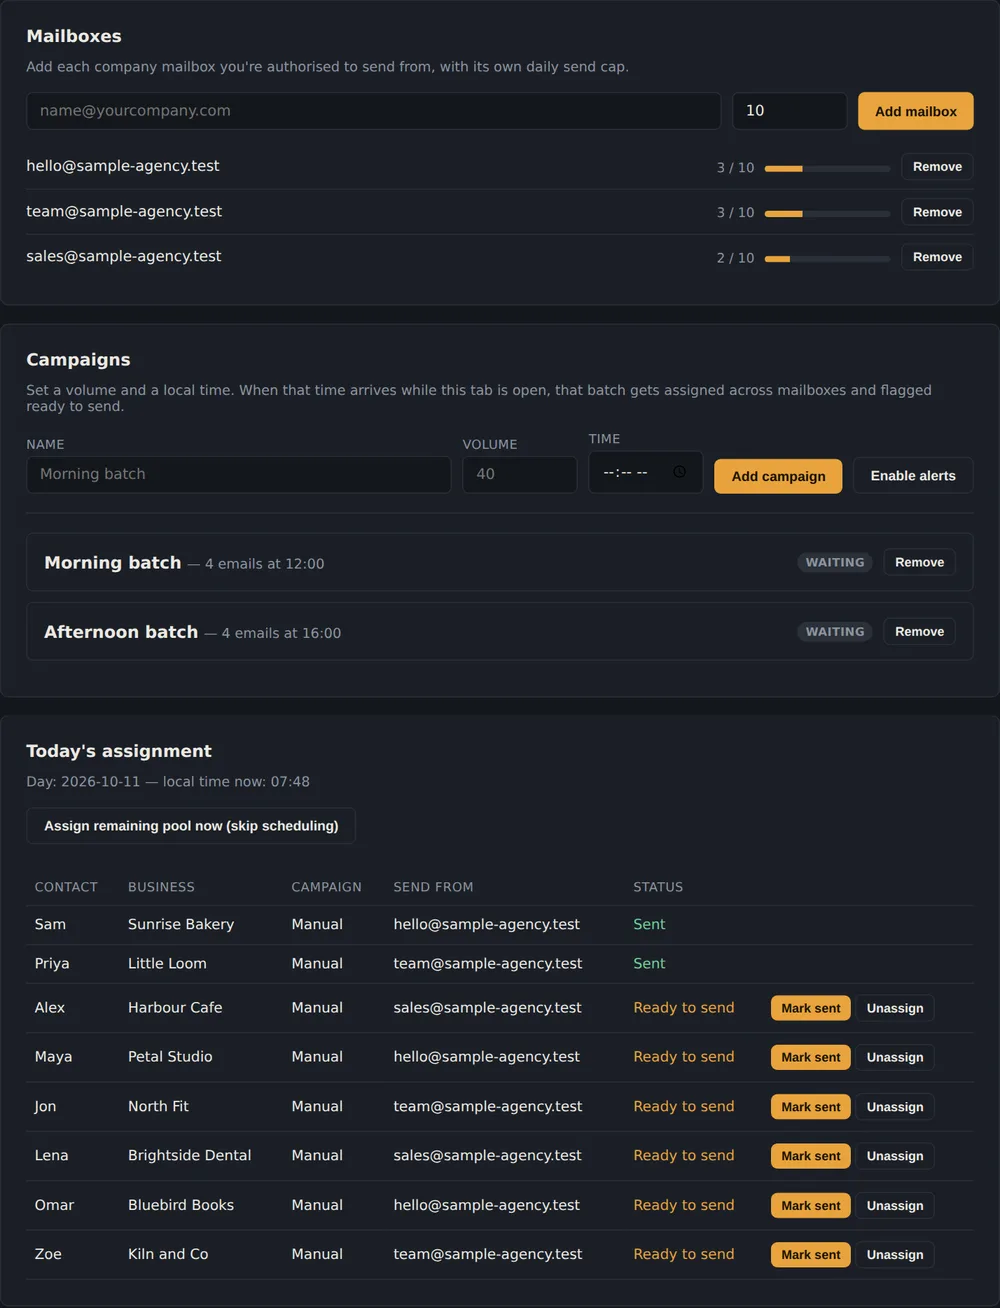Click the Add campaign button
Viewport: 1000px width, 1308px height.
778,476
